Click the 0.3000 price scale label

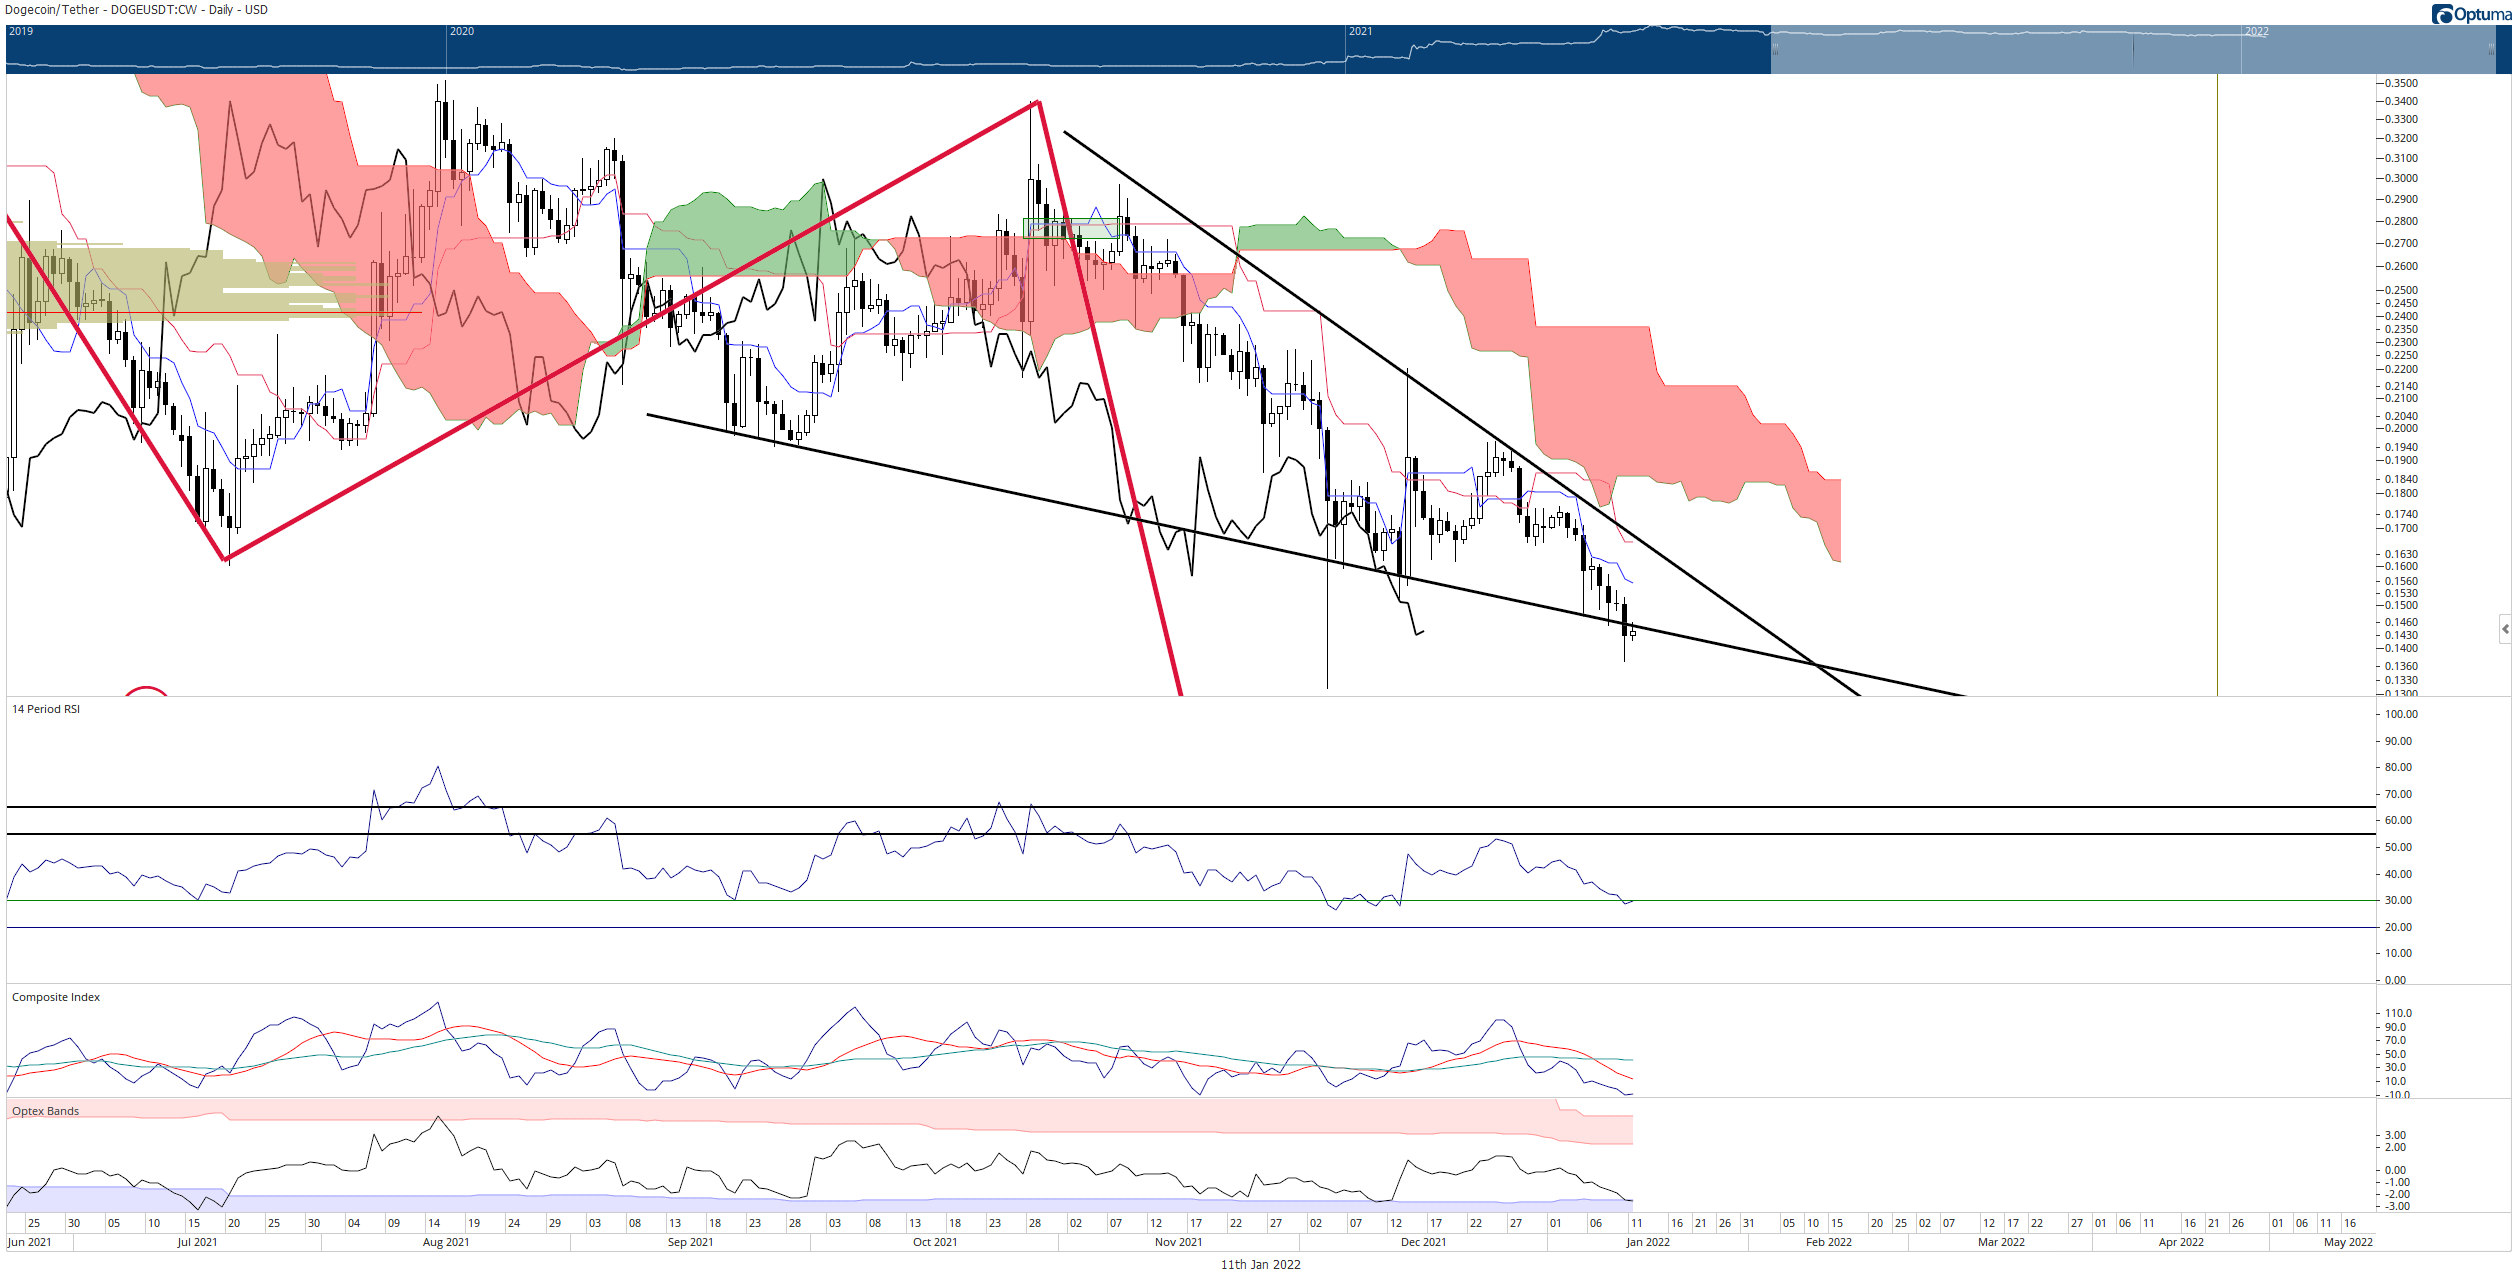[2402, 178]
